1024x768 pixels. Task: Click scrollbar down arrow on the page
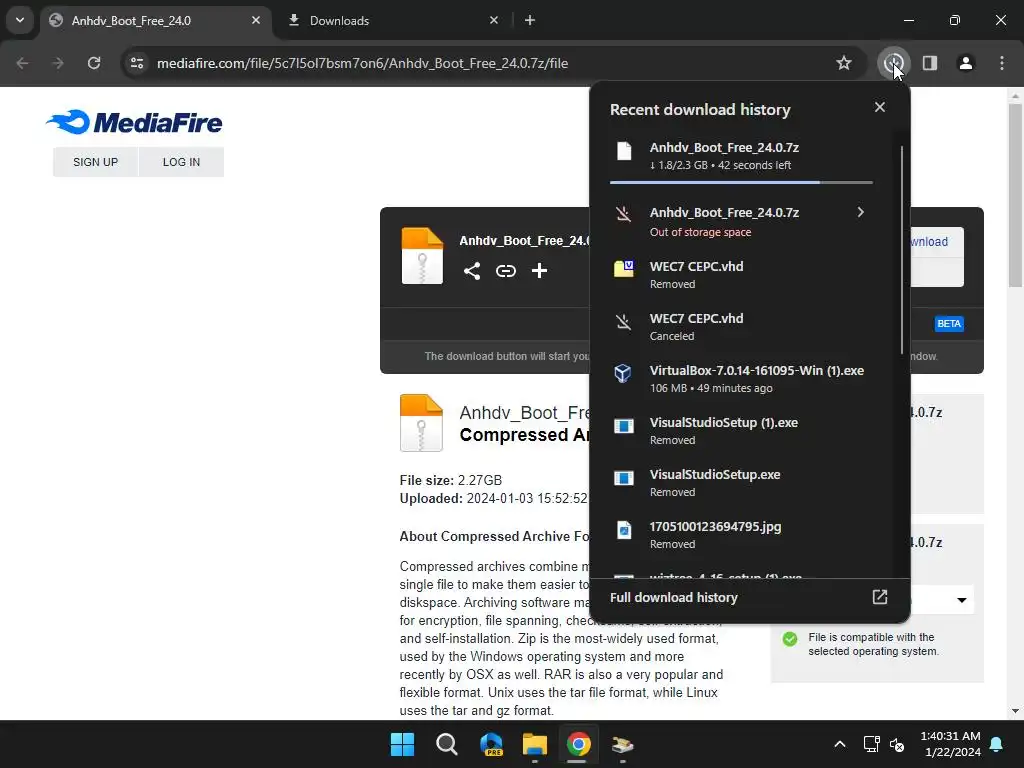click(x=1015, y=711)
